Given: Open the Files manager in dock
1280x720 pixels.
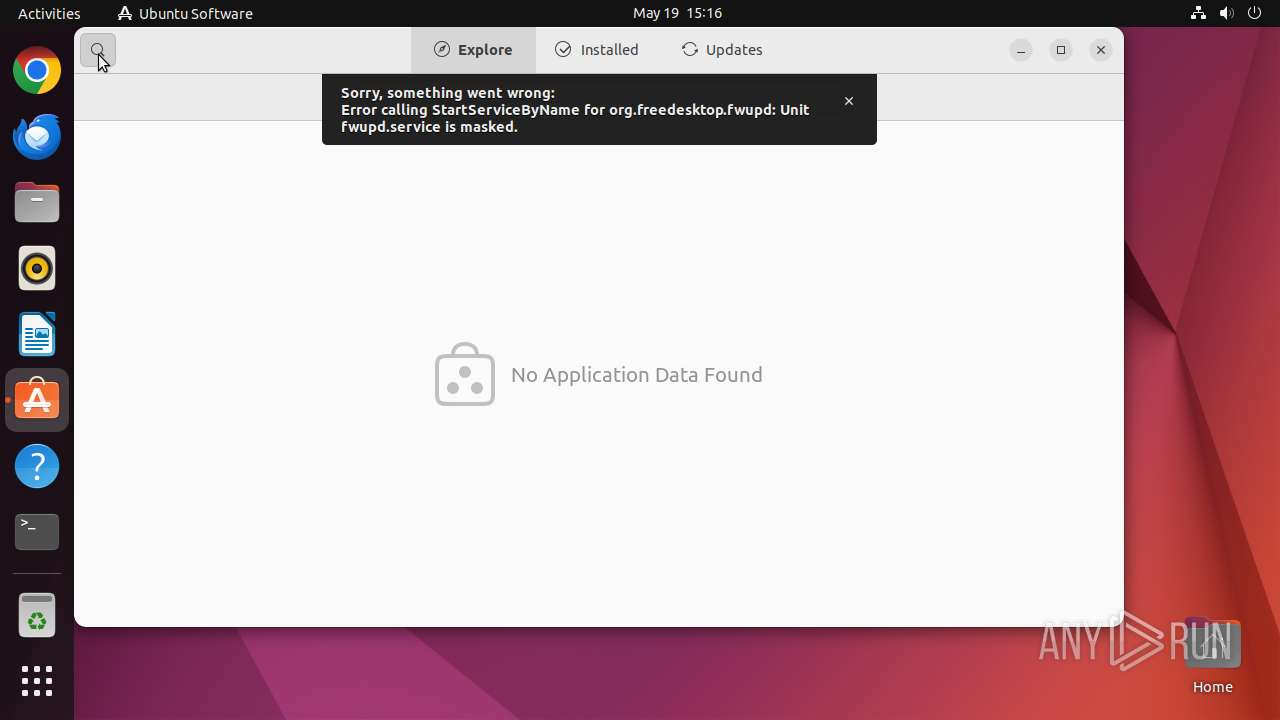Looking at the screenshot, I should coord(37,203).
